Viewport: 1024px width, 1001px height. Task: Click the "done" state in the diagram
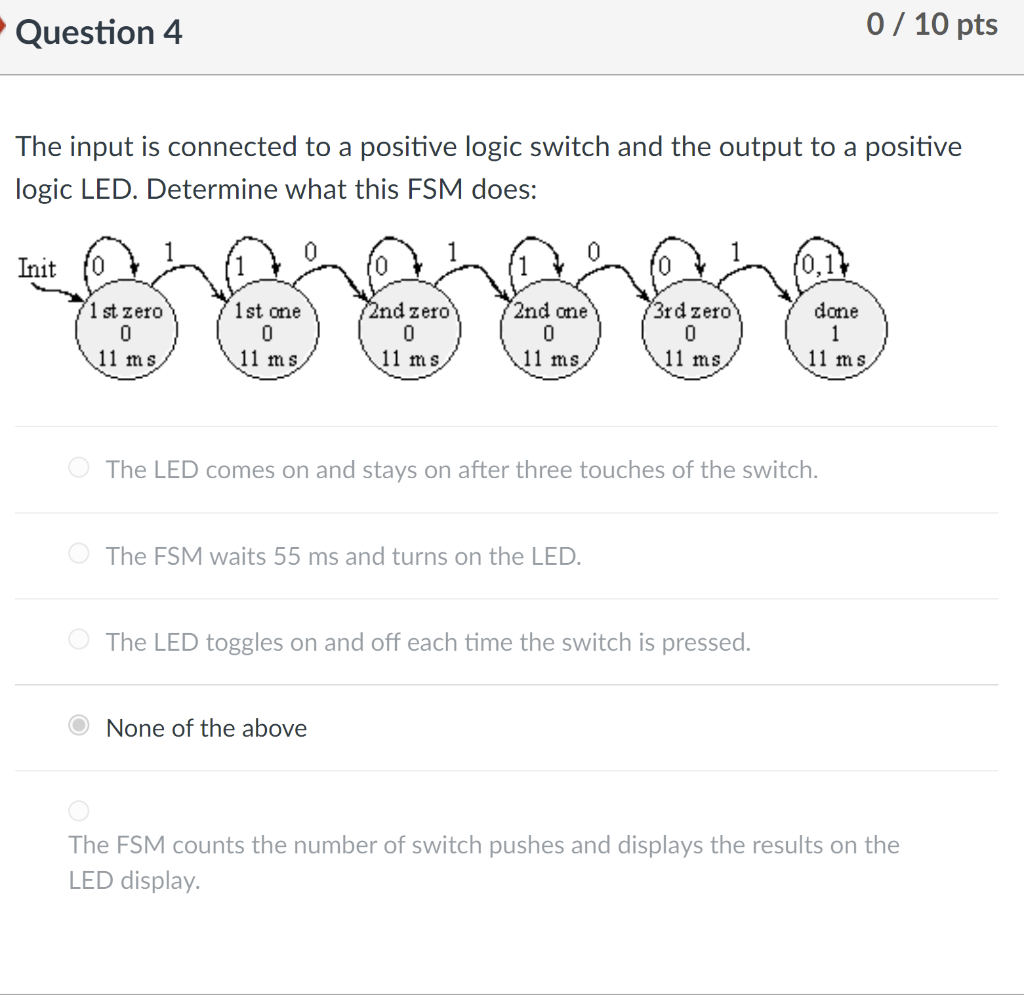[836, 330]
